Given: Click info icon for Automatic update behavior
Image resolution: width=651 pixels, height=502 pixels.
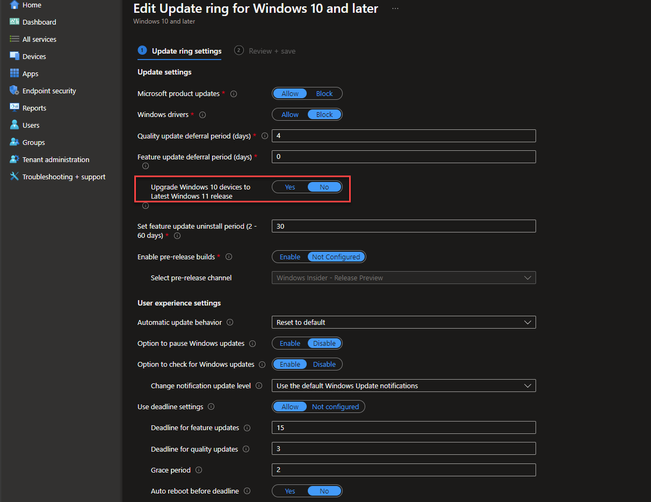Looking at the screenshot, I should point(230,322).
